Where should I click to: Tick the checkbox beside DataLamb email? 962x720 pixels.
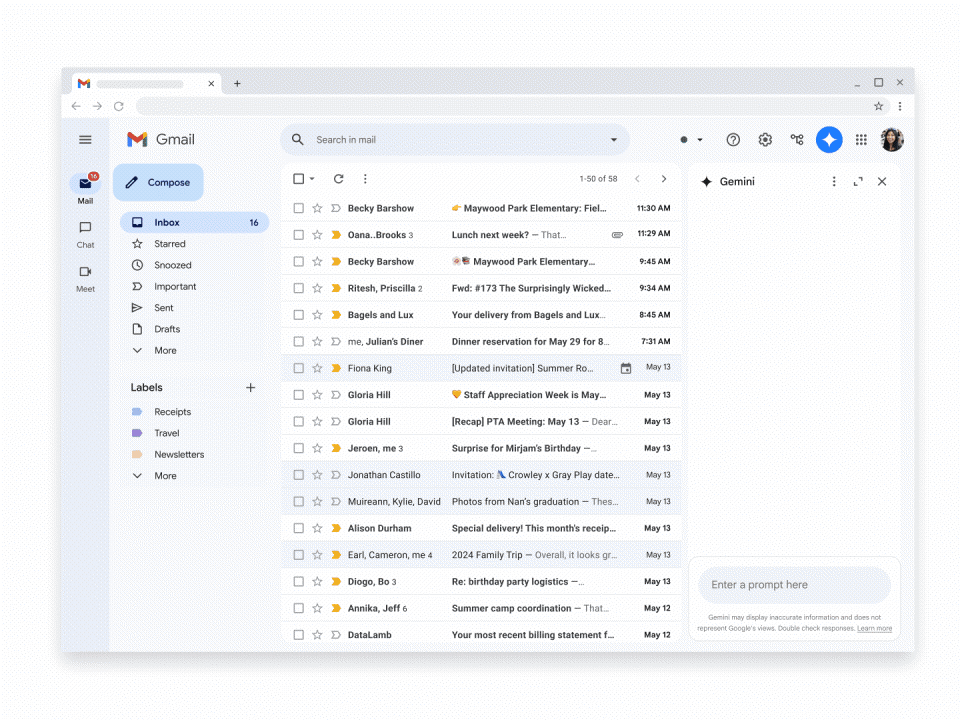click(x=298, y=635)
